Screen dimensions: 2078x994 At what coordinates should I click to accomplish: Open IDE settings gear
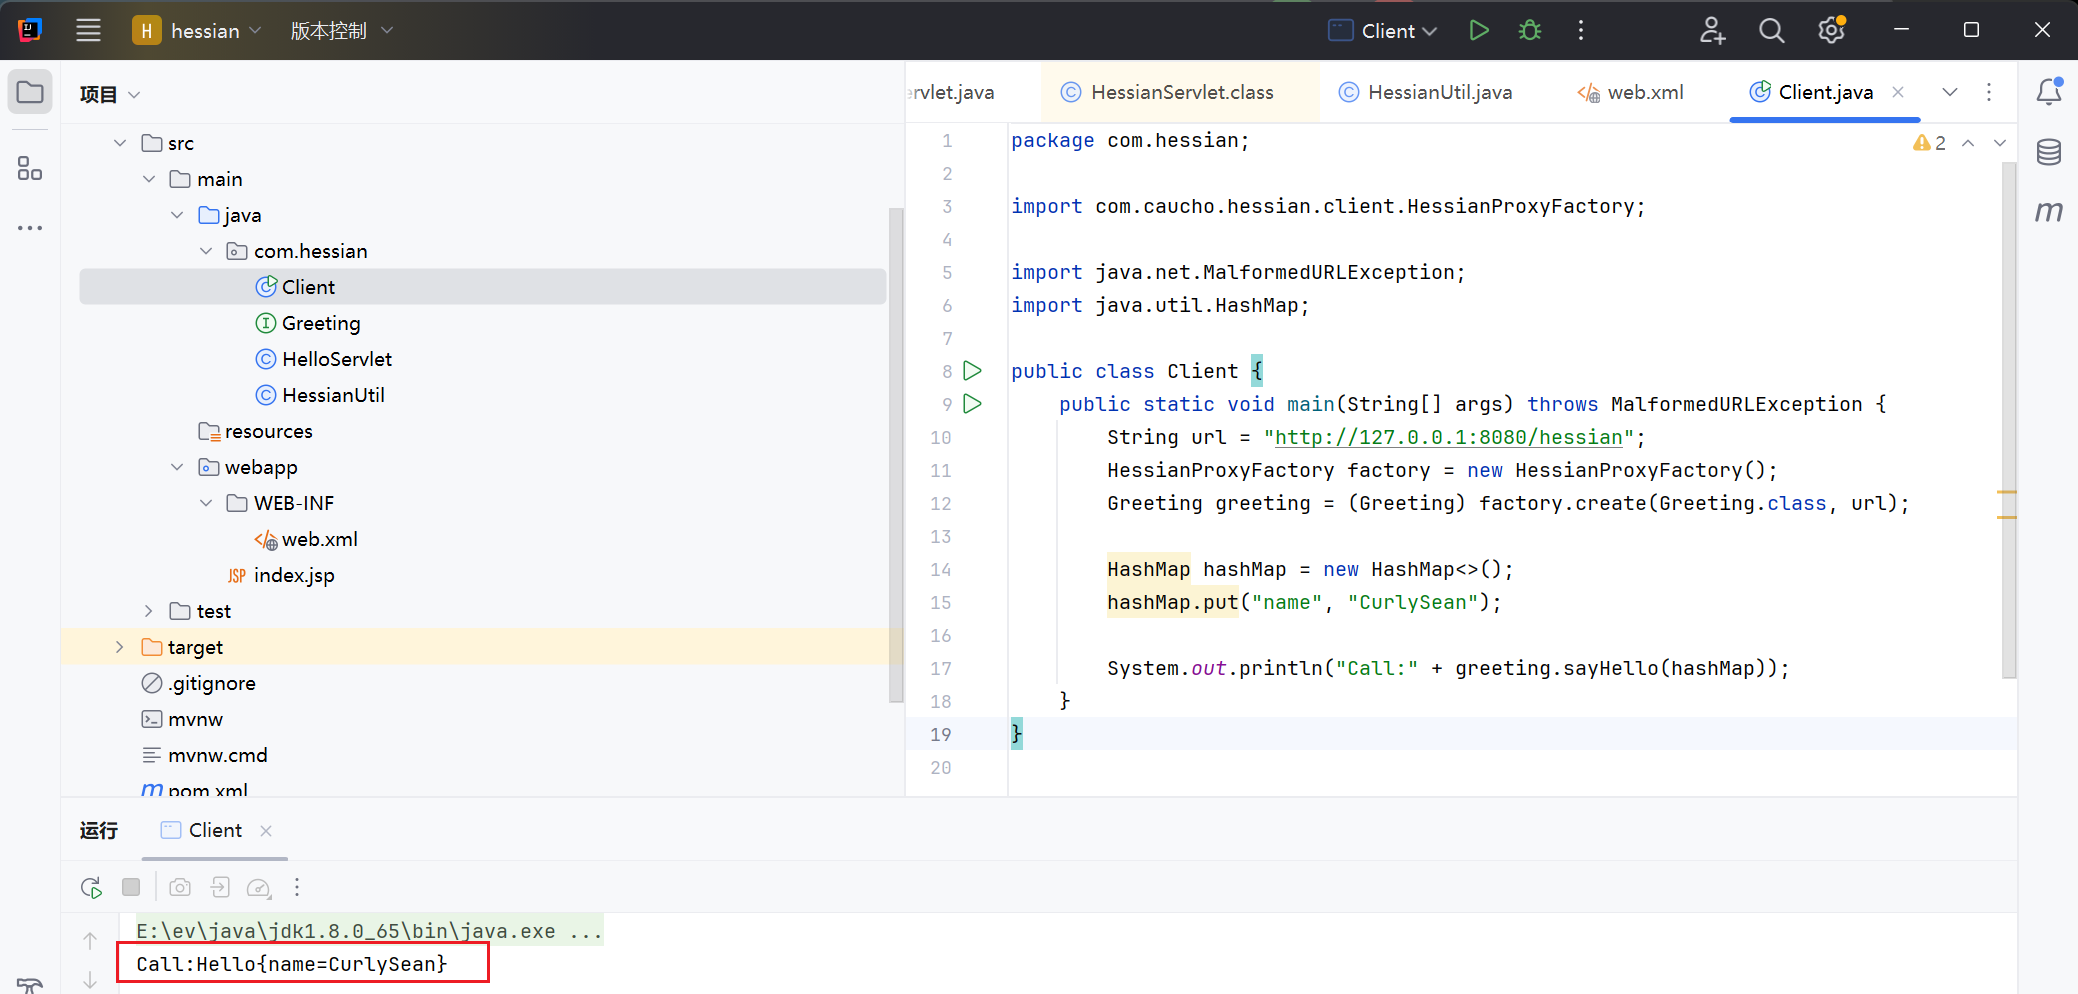(x=1831, y=30)
